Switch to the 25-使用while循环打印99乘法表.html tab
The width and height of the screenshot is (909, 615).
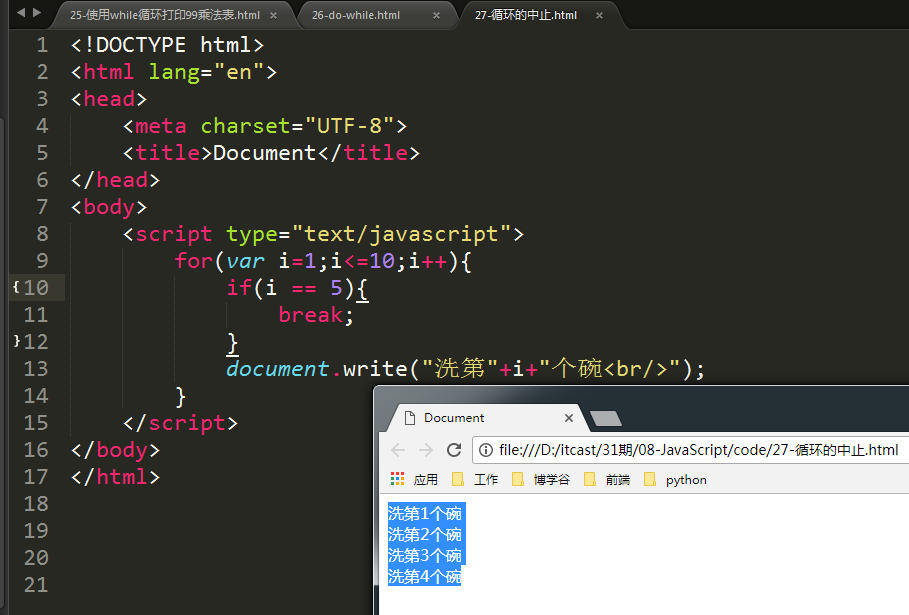(x=164, y=15)
